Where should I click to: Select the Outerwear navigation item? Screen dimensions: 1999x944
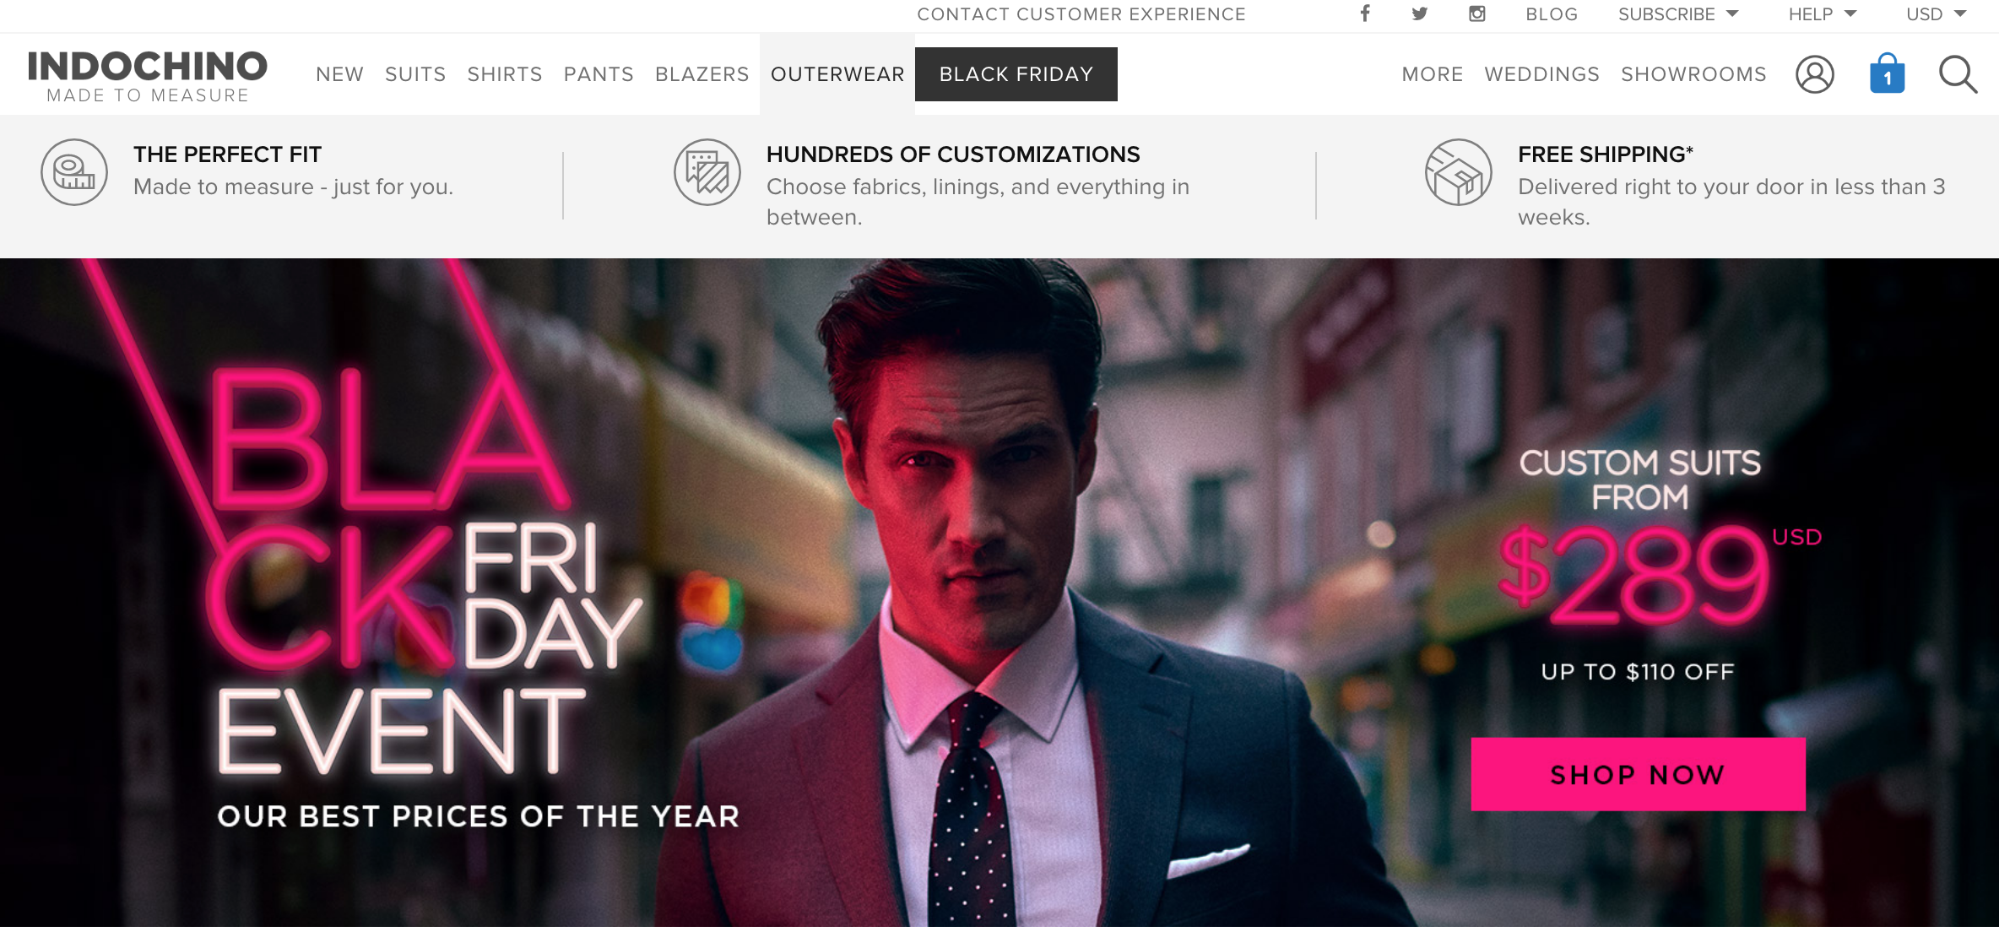click(x=837, y=74)
